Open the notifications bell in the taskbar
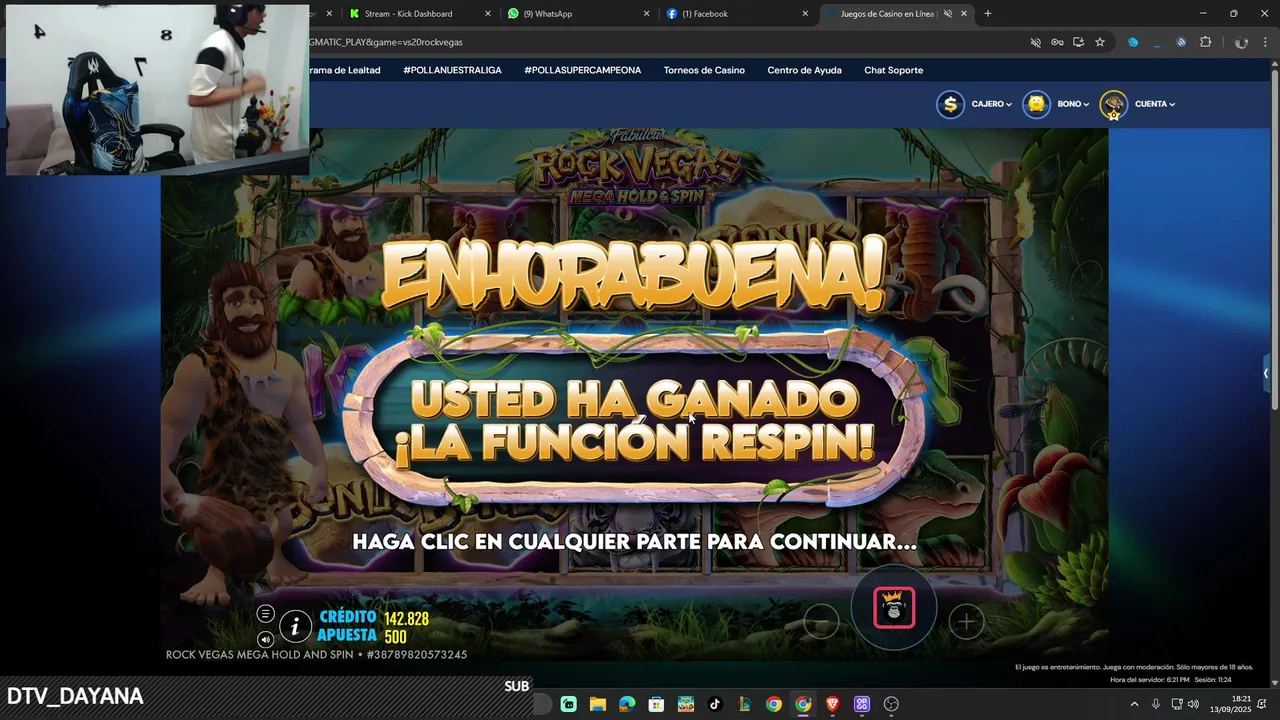The height and width of the screenshot is (720, 1280). click(x=1262, y=704)
